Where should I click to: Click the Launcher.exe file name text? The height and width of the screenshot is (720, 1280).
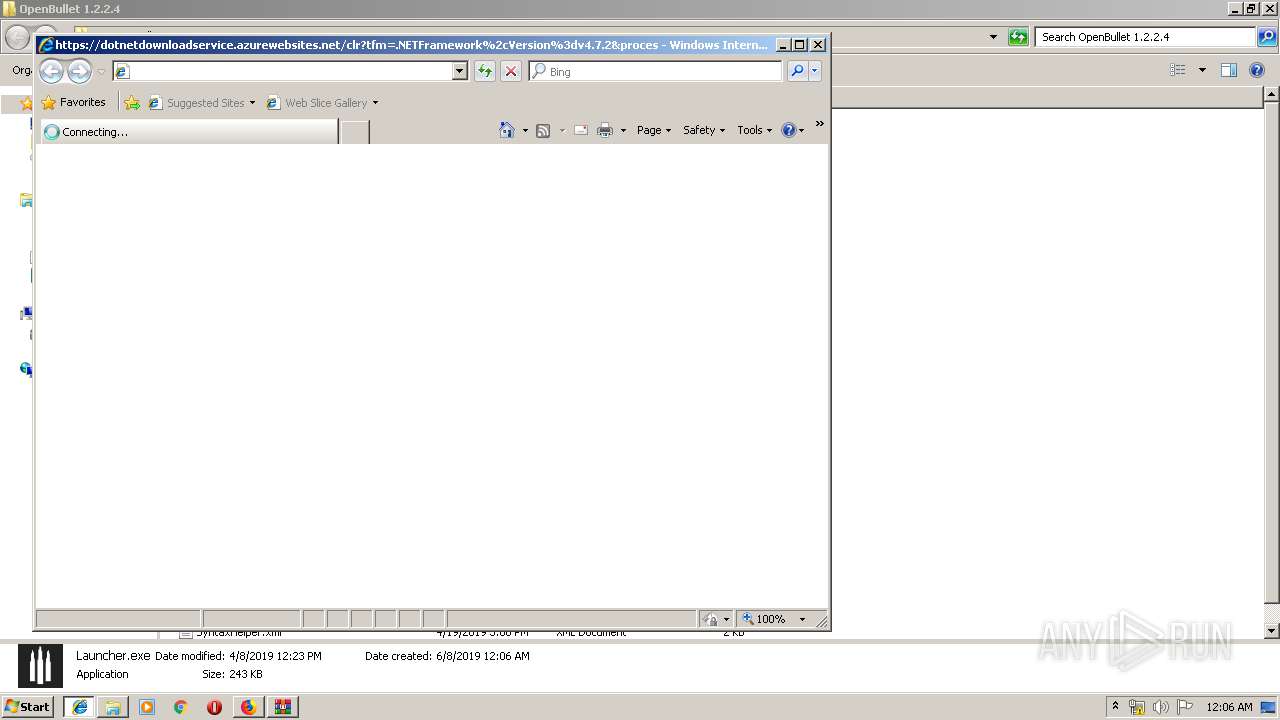pos(113,656)
